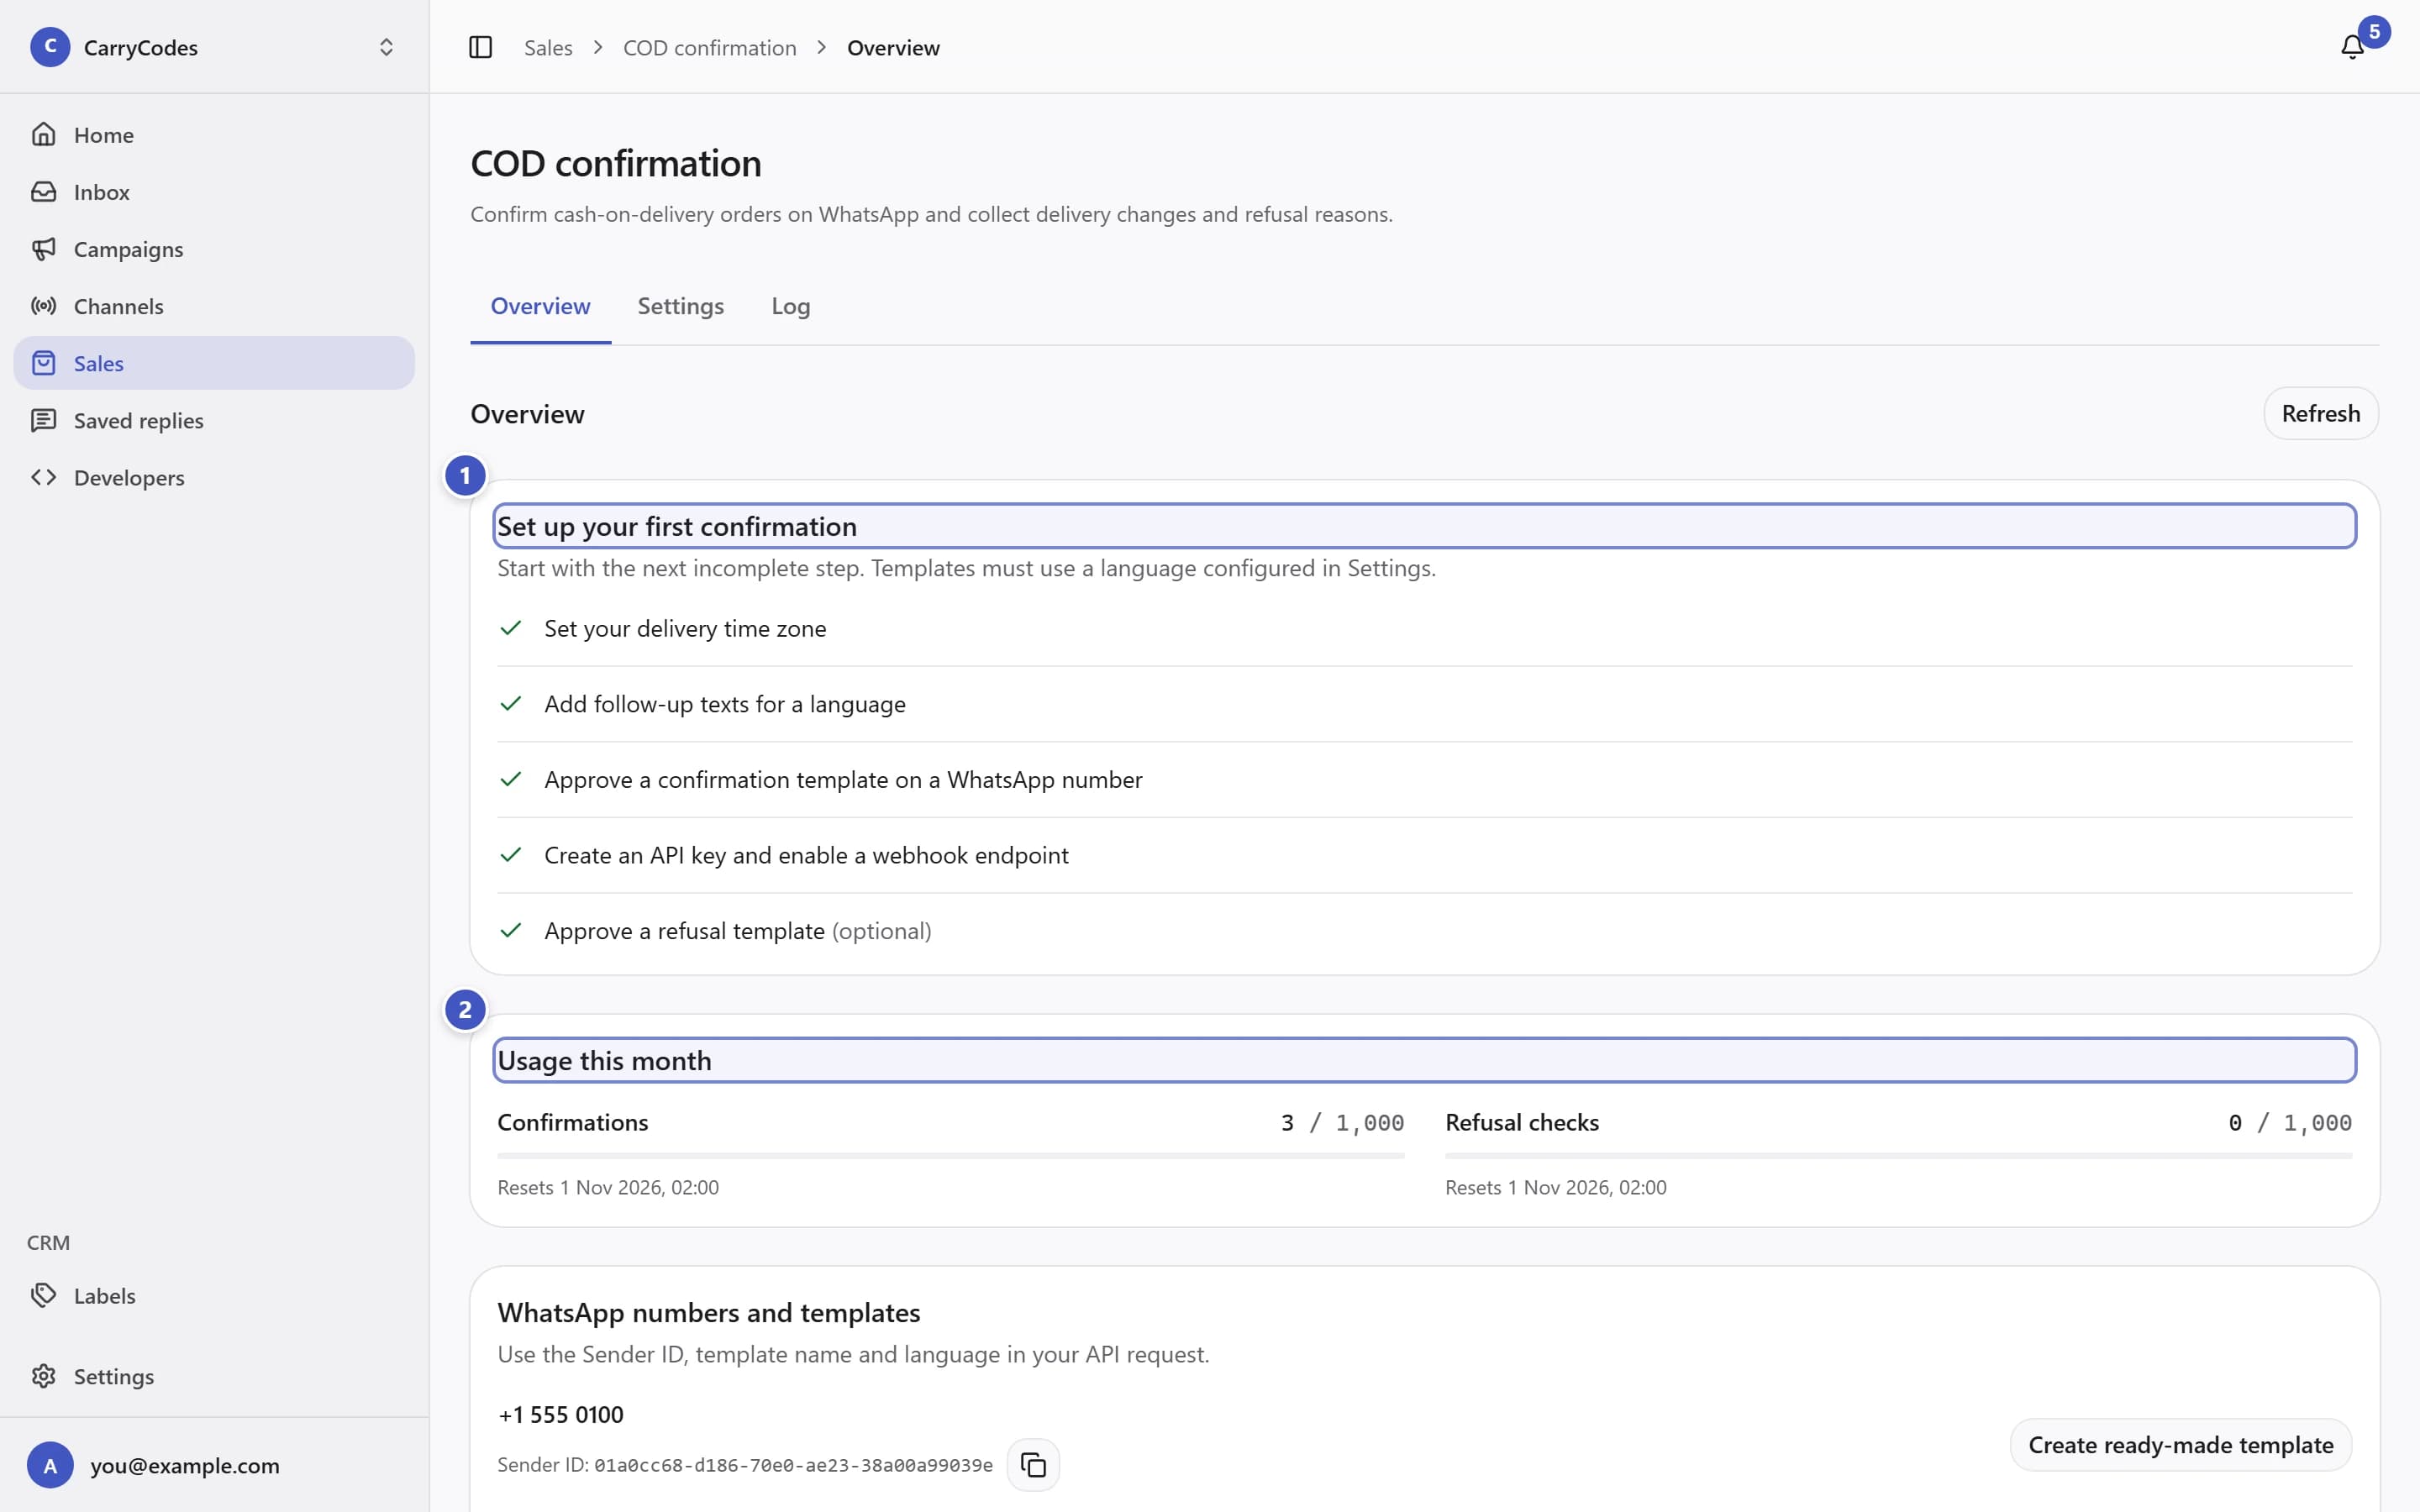The image size is (2420, 1512).
Task: Open the Home sidebar icon
Action: [x=43, y=134]
